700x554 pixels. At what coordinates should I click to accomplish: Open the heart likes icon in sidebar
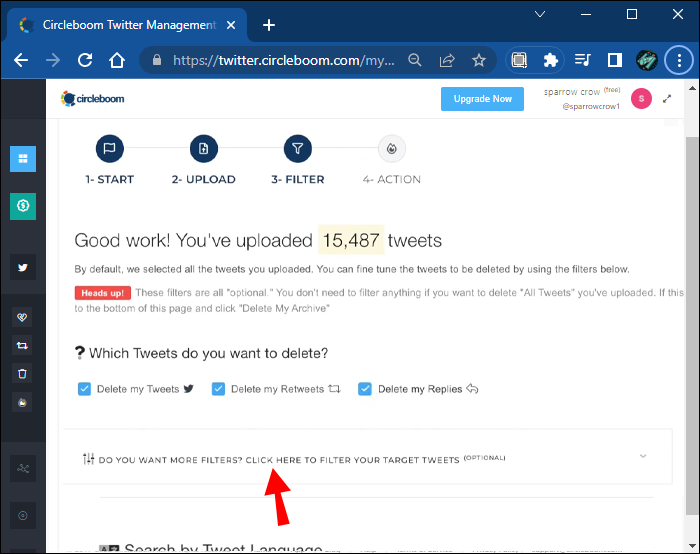(x=22, y=317)
